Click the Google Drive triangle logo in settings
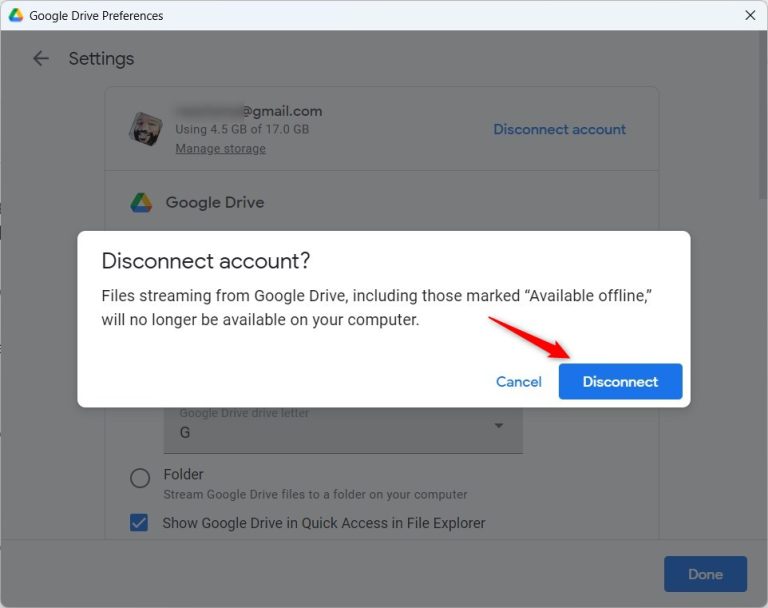 tap(141, 202)
